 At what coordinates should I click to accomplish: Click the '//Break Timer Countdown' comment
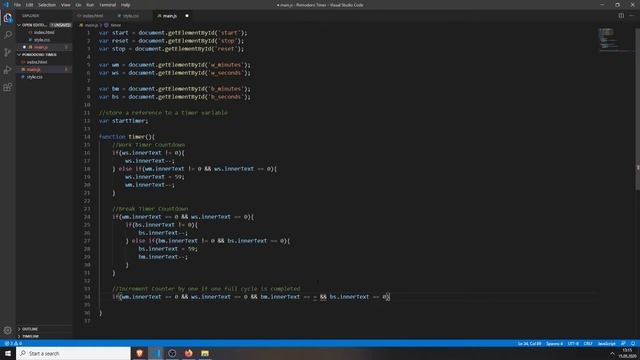150,209
